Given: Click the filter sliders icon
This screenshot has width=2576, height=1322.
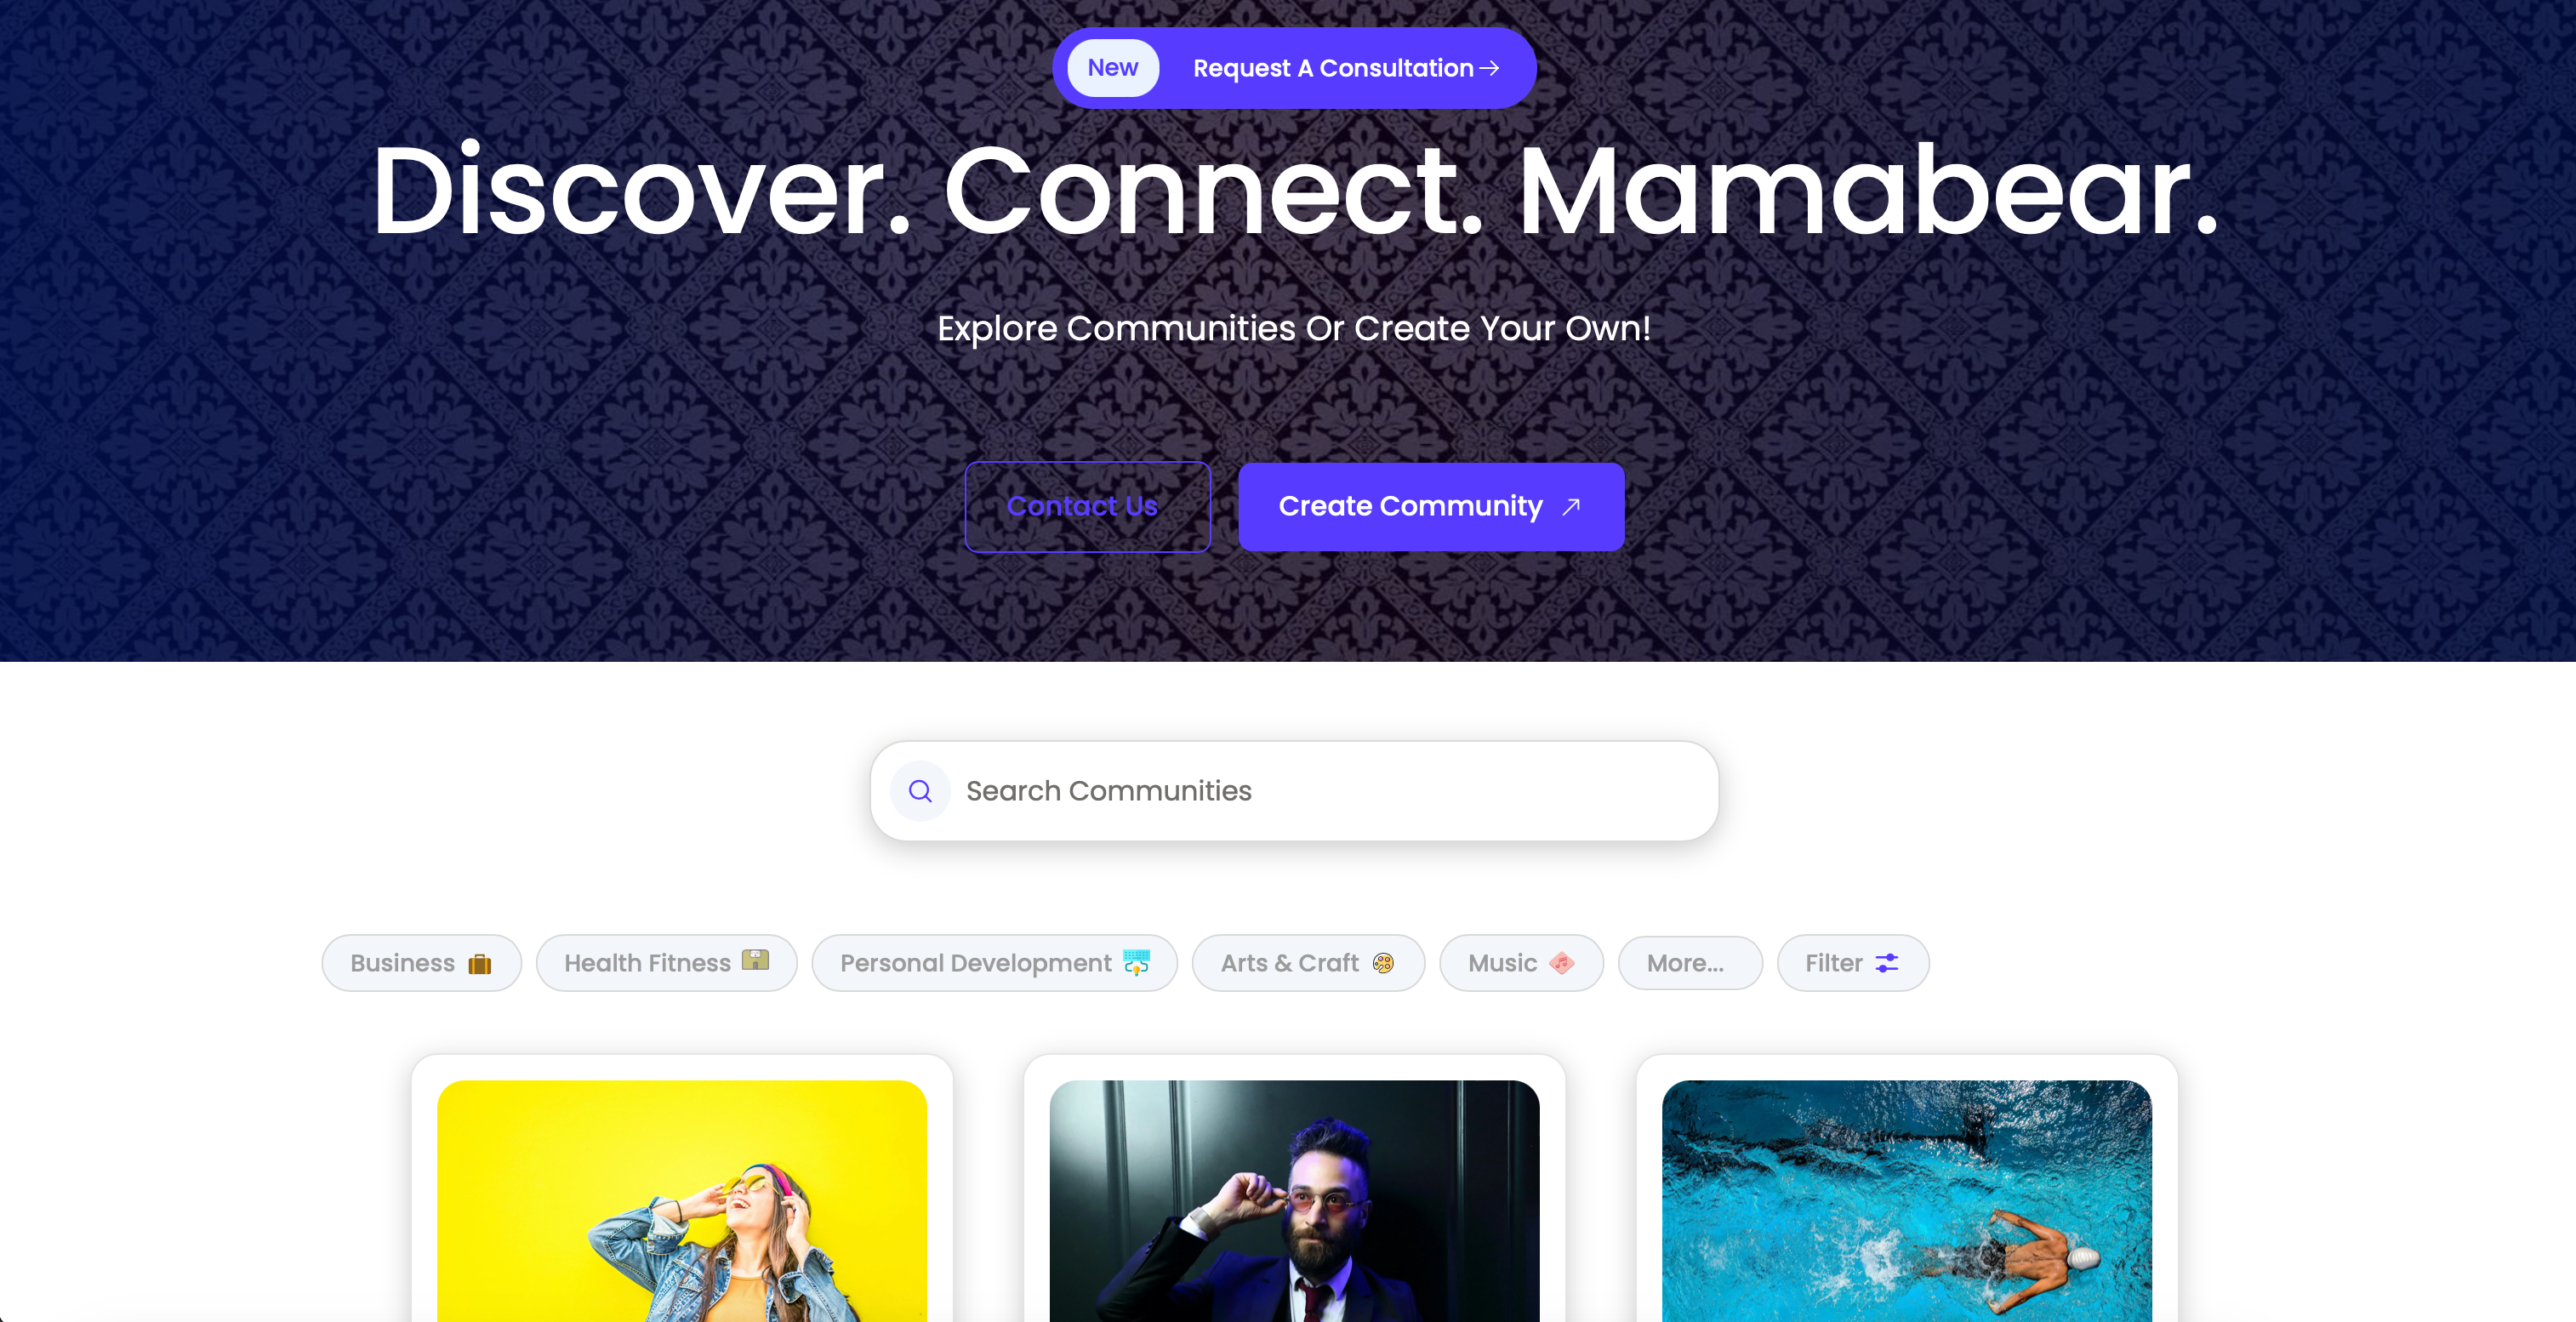Looking at the screenshot, I should [1887, 963].
